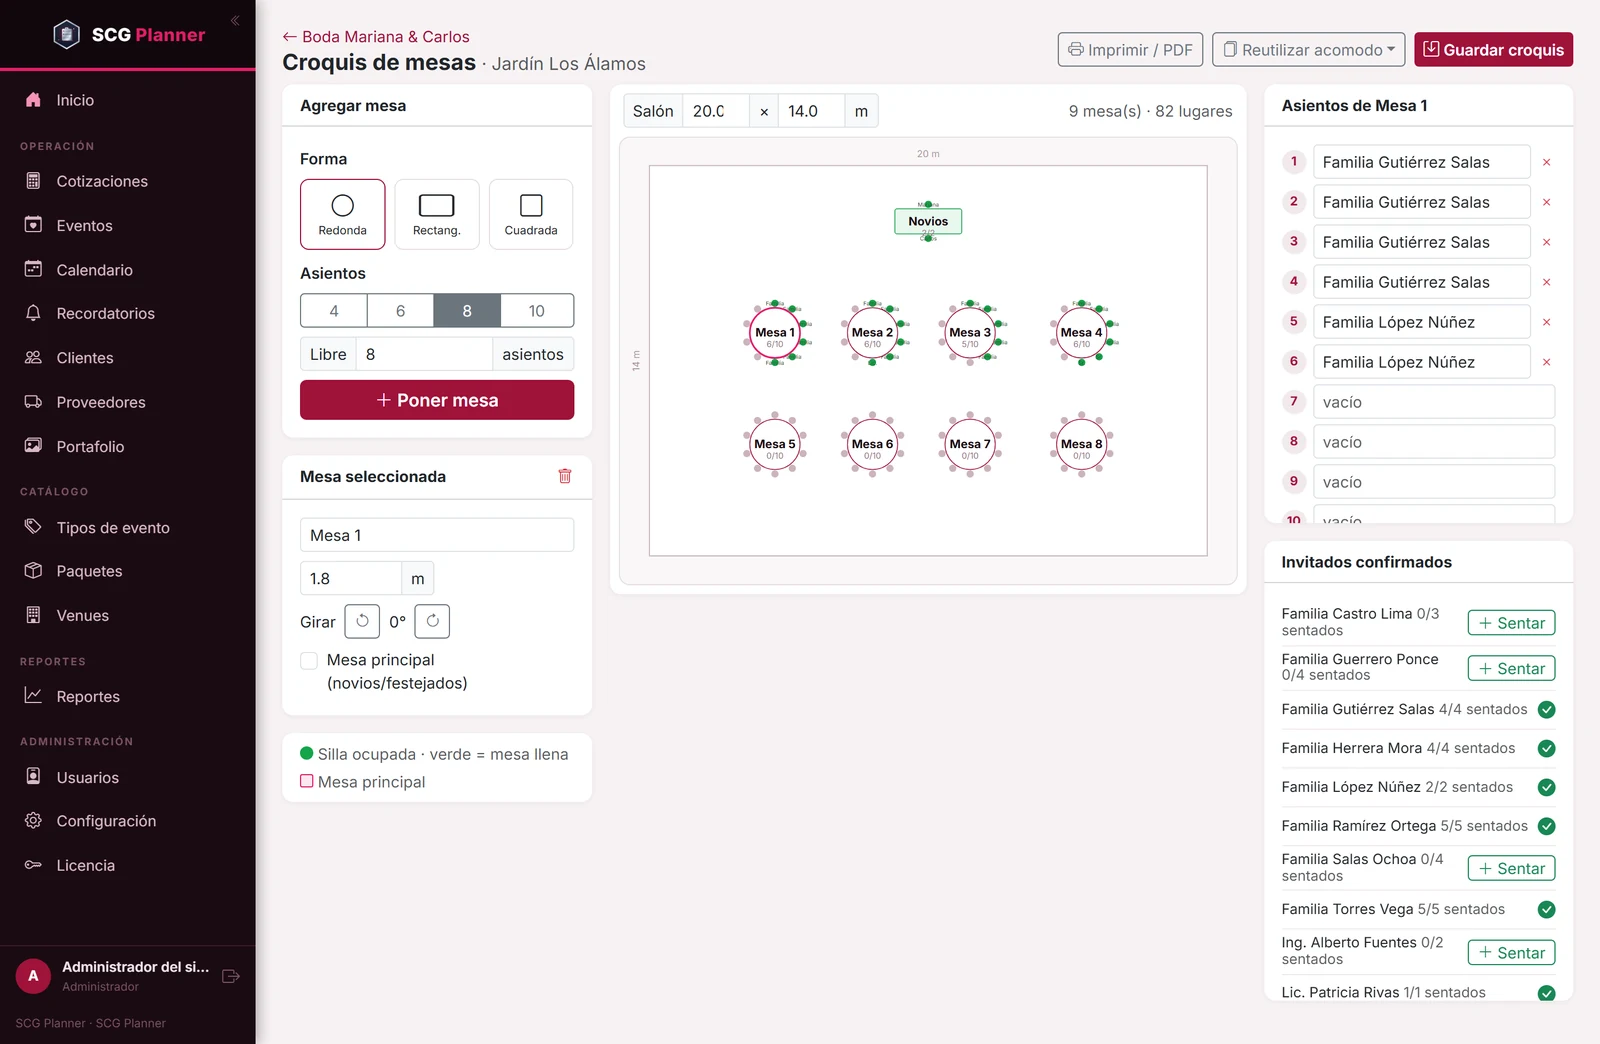Click Poner mesa button
This screenshot has width=1600, height=1044.
(x=437, y=400)
